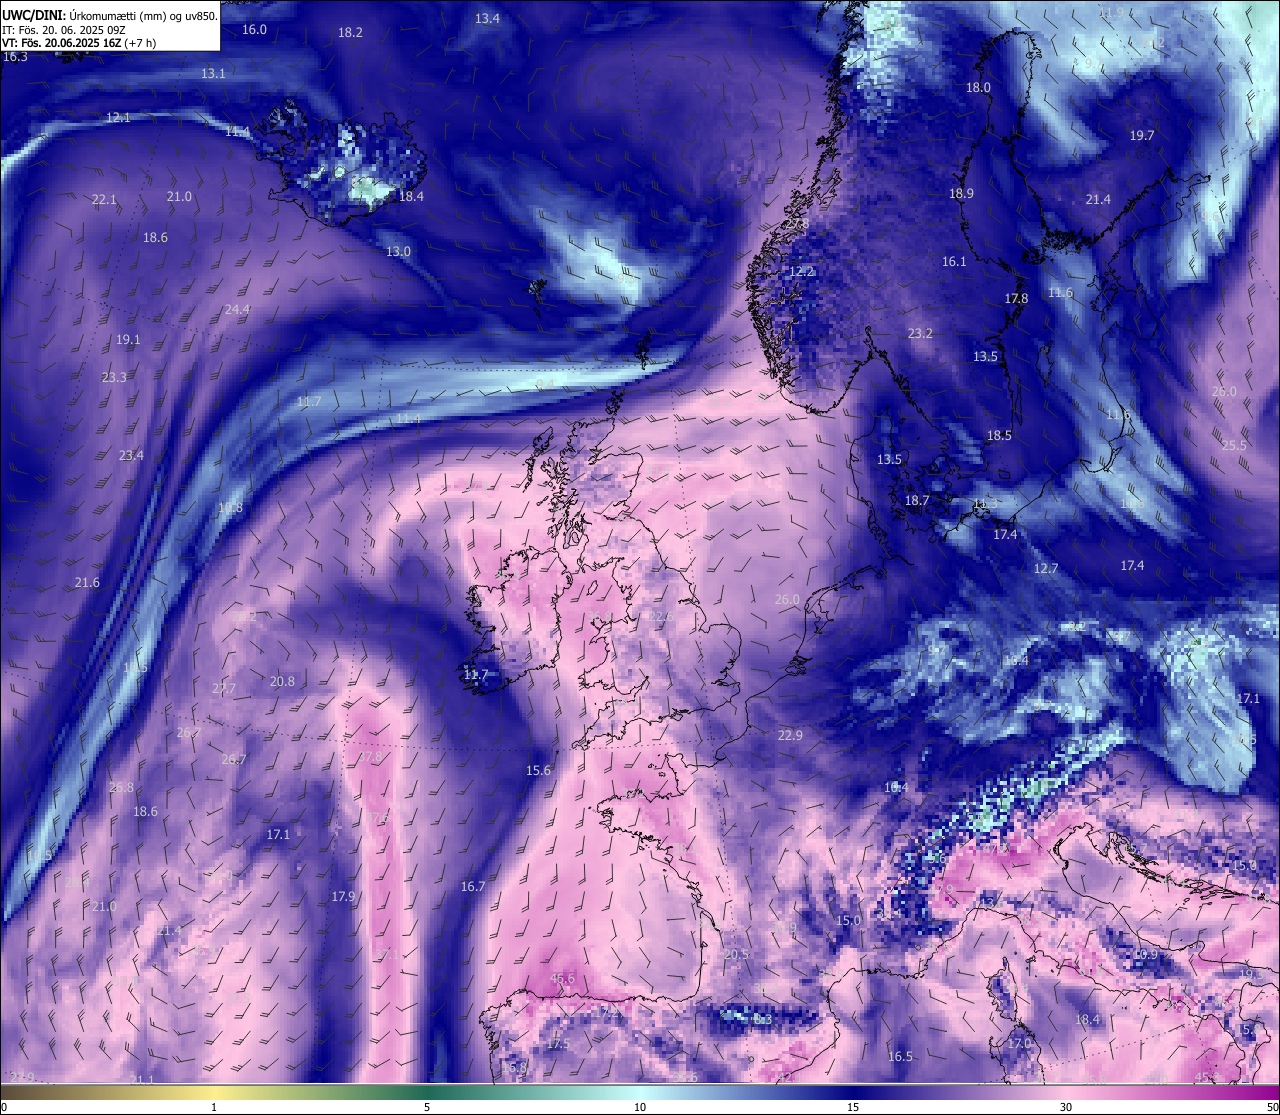Image resolution: width=1280 pixels, height=1115 pixels.
Task: Click the init time line 'IT: Fös. 20. 06. 2025 09Z'
Action: (x=64, y=30)
